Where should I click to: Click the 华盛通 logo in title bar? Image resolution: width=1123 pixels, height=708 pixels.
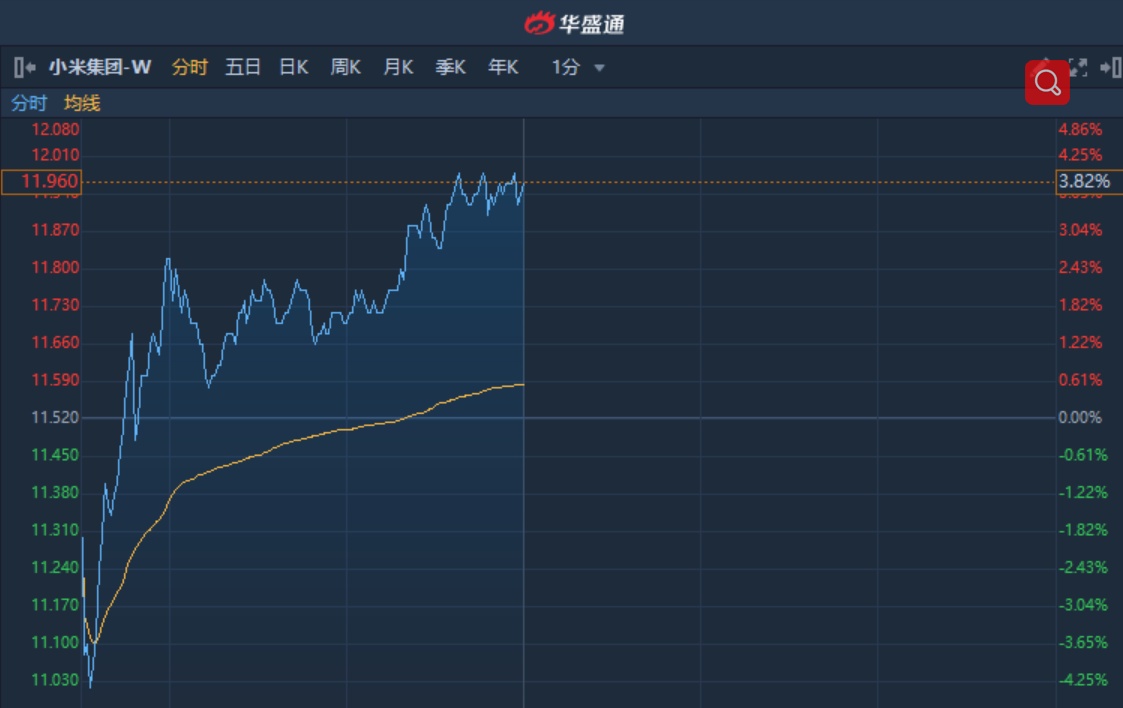(x=574, y=23)
